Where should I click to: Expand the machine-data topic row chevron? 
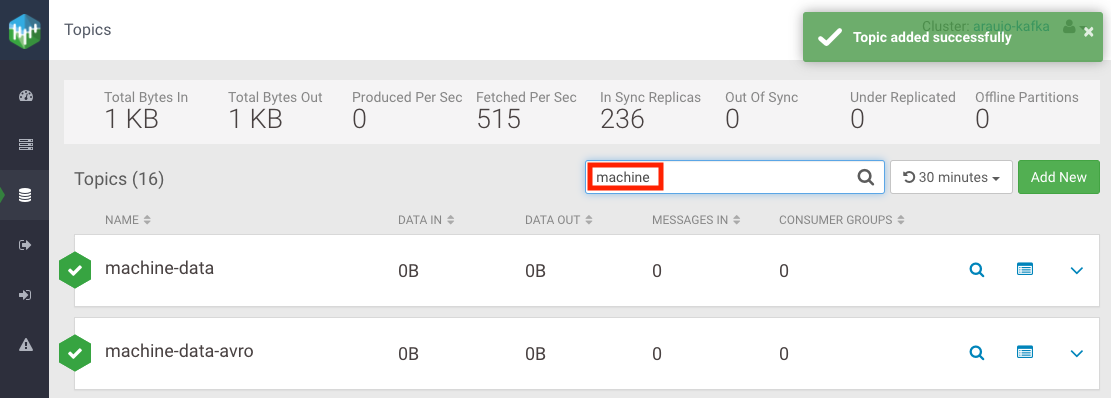point(1077,271)
